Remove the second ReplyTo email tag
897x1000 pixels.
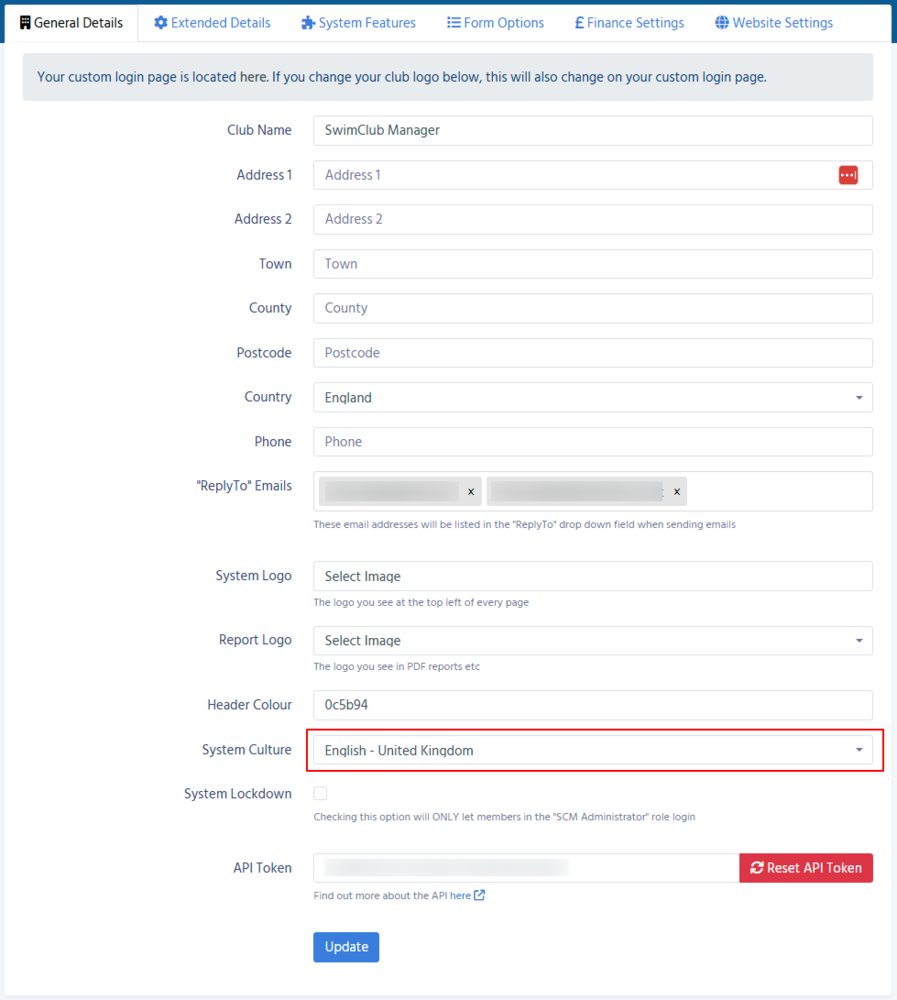click(677, 492)
